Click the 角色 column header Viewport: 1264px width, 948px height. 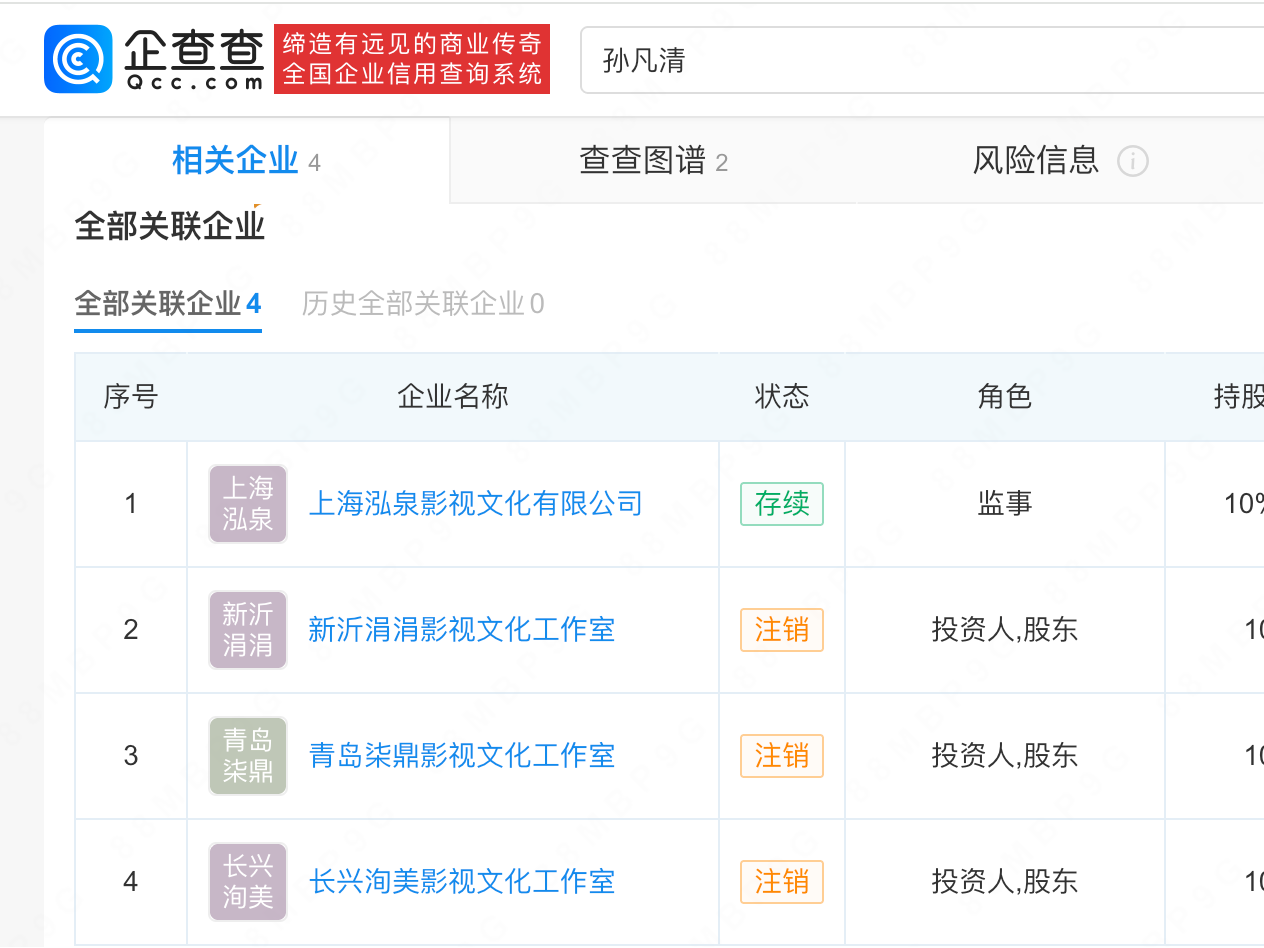point(1005,397)
